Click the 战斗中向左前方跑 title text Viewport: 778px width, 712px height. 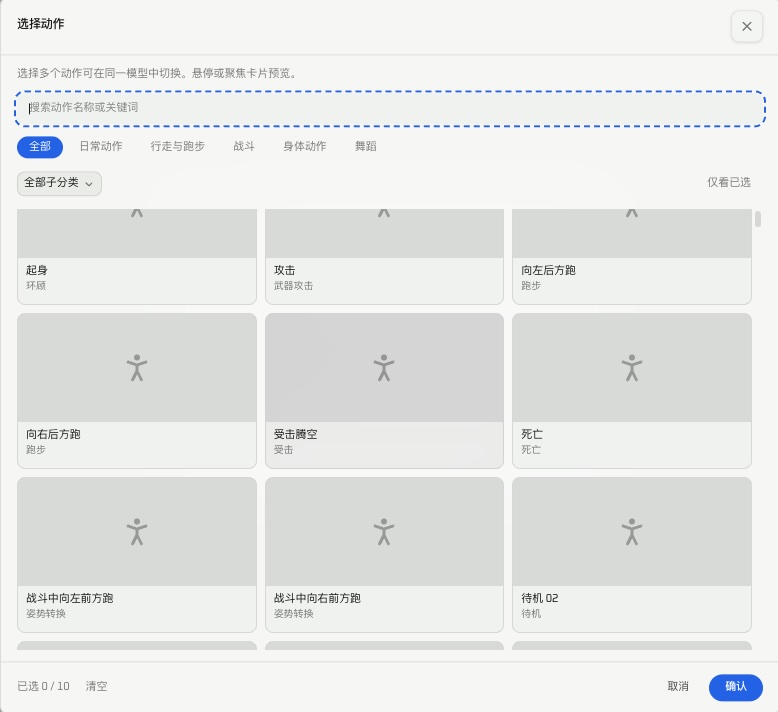coord(69,598)
